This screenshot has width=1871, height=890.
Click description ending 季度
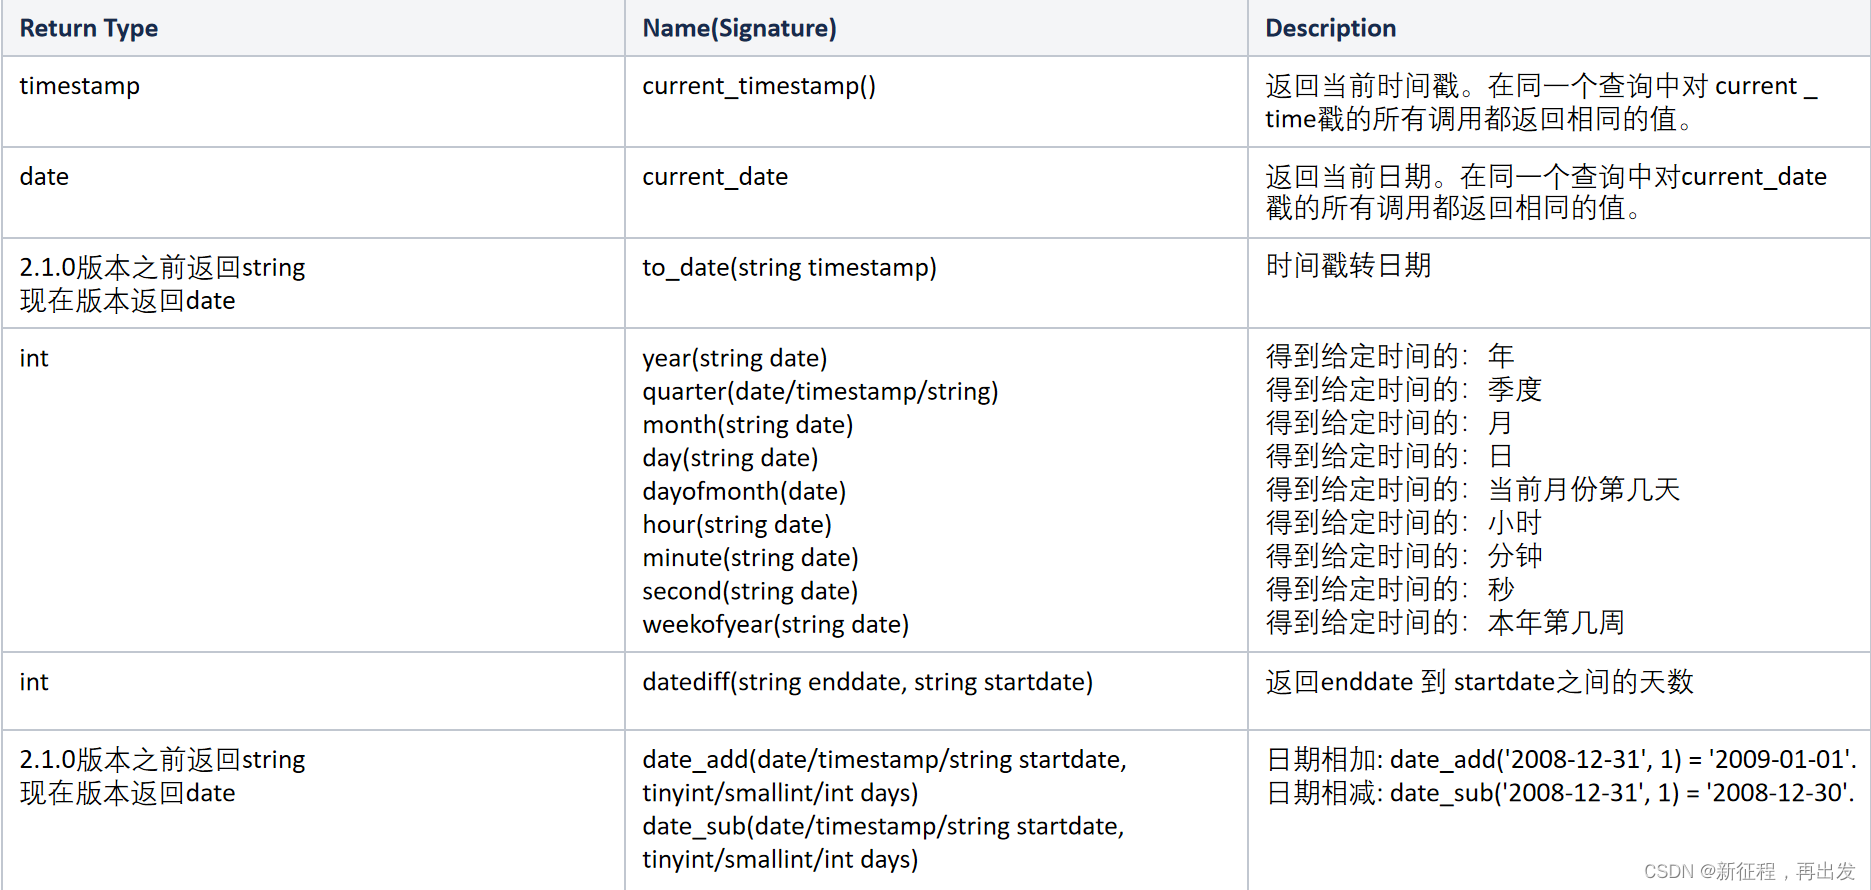coord(1404,390)
